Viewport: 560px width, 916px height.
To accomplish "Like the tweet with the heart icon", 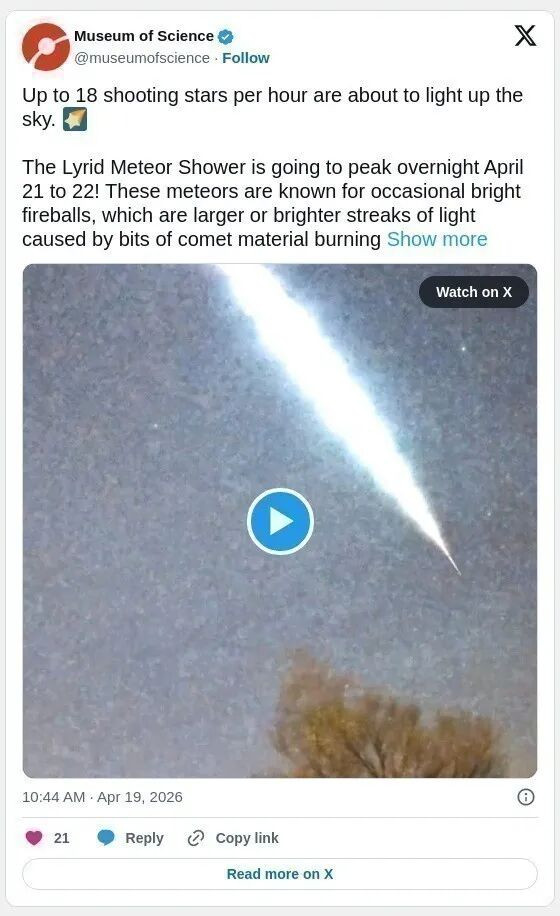I will (34, 838).
